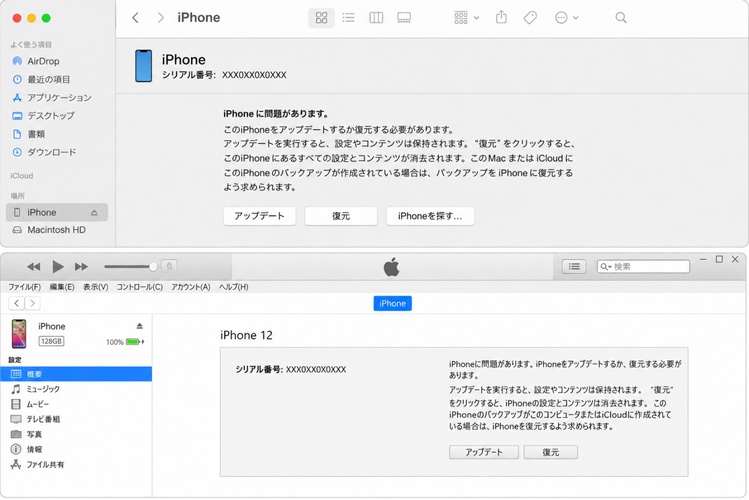Click Apple logo in iTunes header
The image size is (749, 500).
pyautogui.click(x=392, y=267)
